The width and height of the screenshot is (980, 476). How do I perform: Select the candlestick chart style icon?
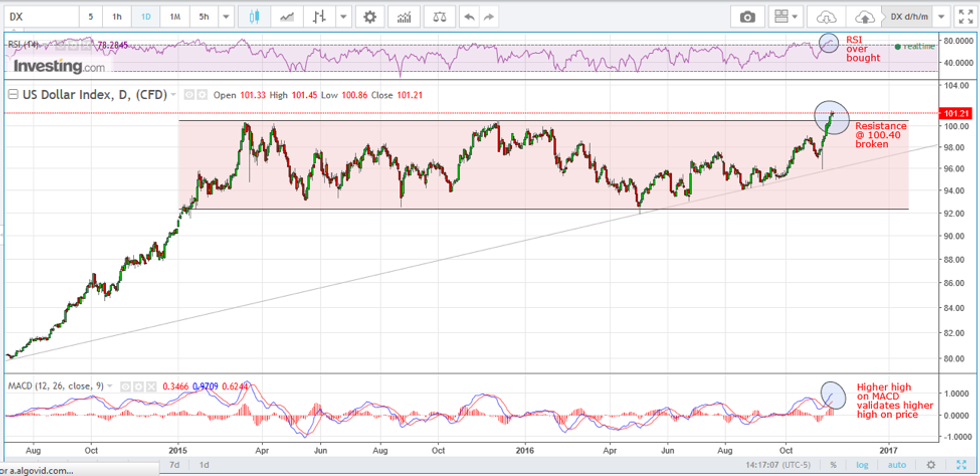pos(253,17)
